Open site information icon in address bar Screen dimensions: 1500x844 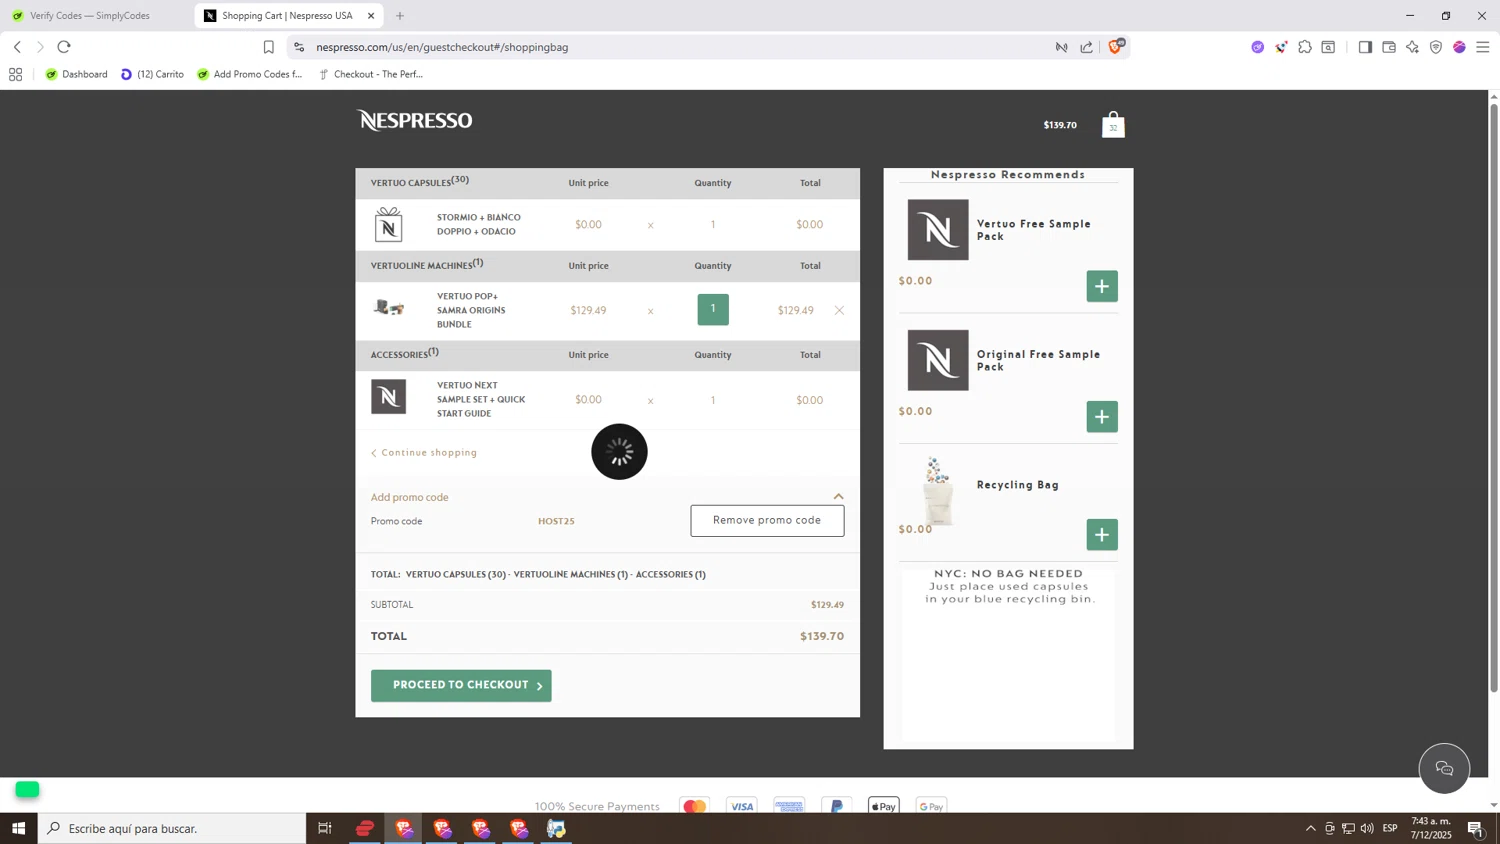tap(299, 47)
